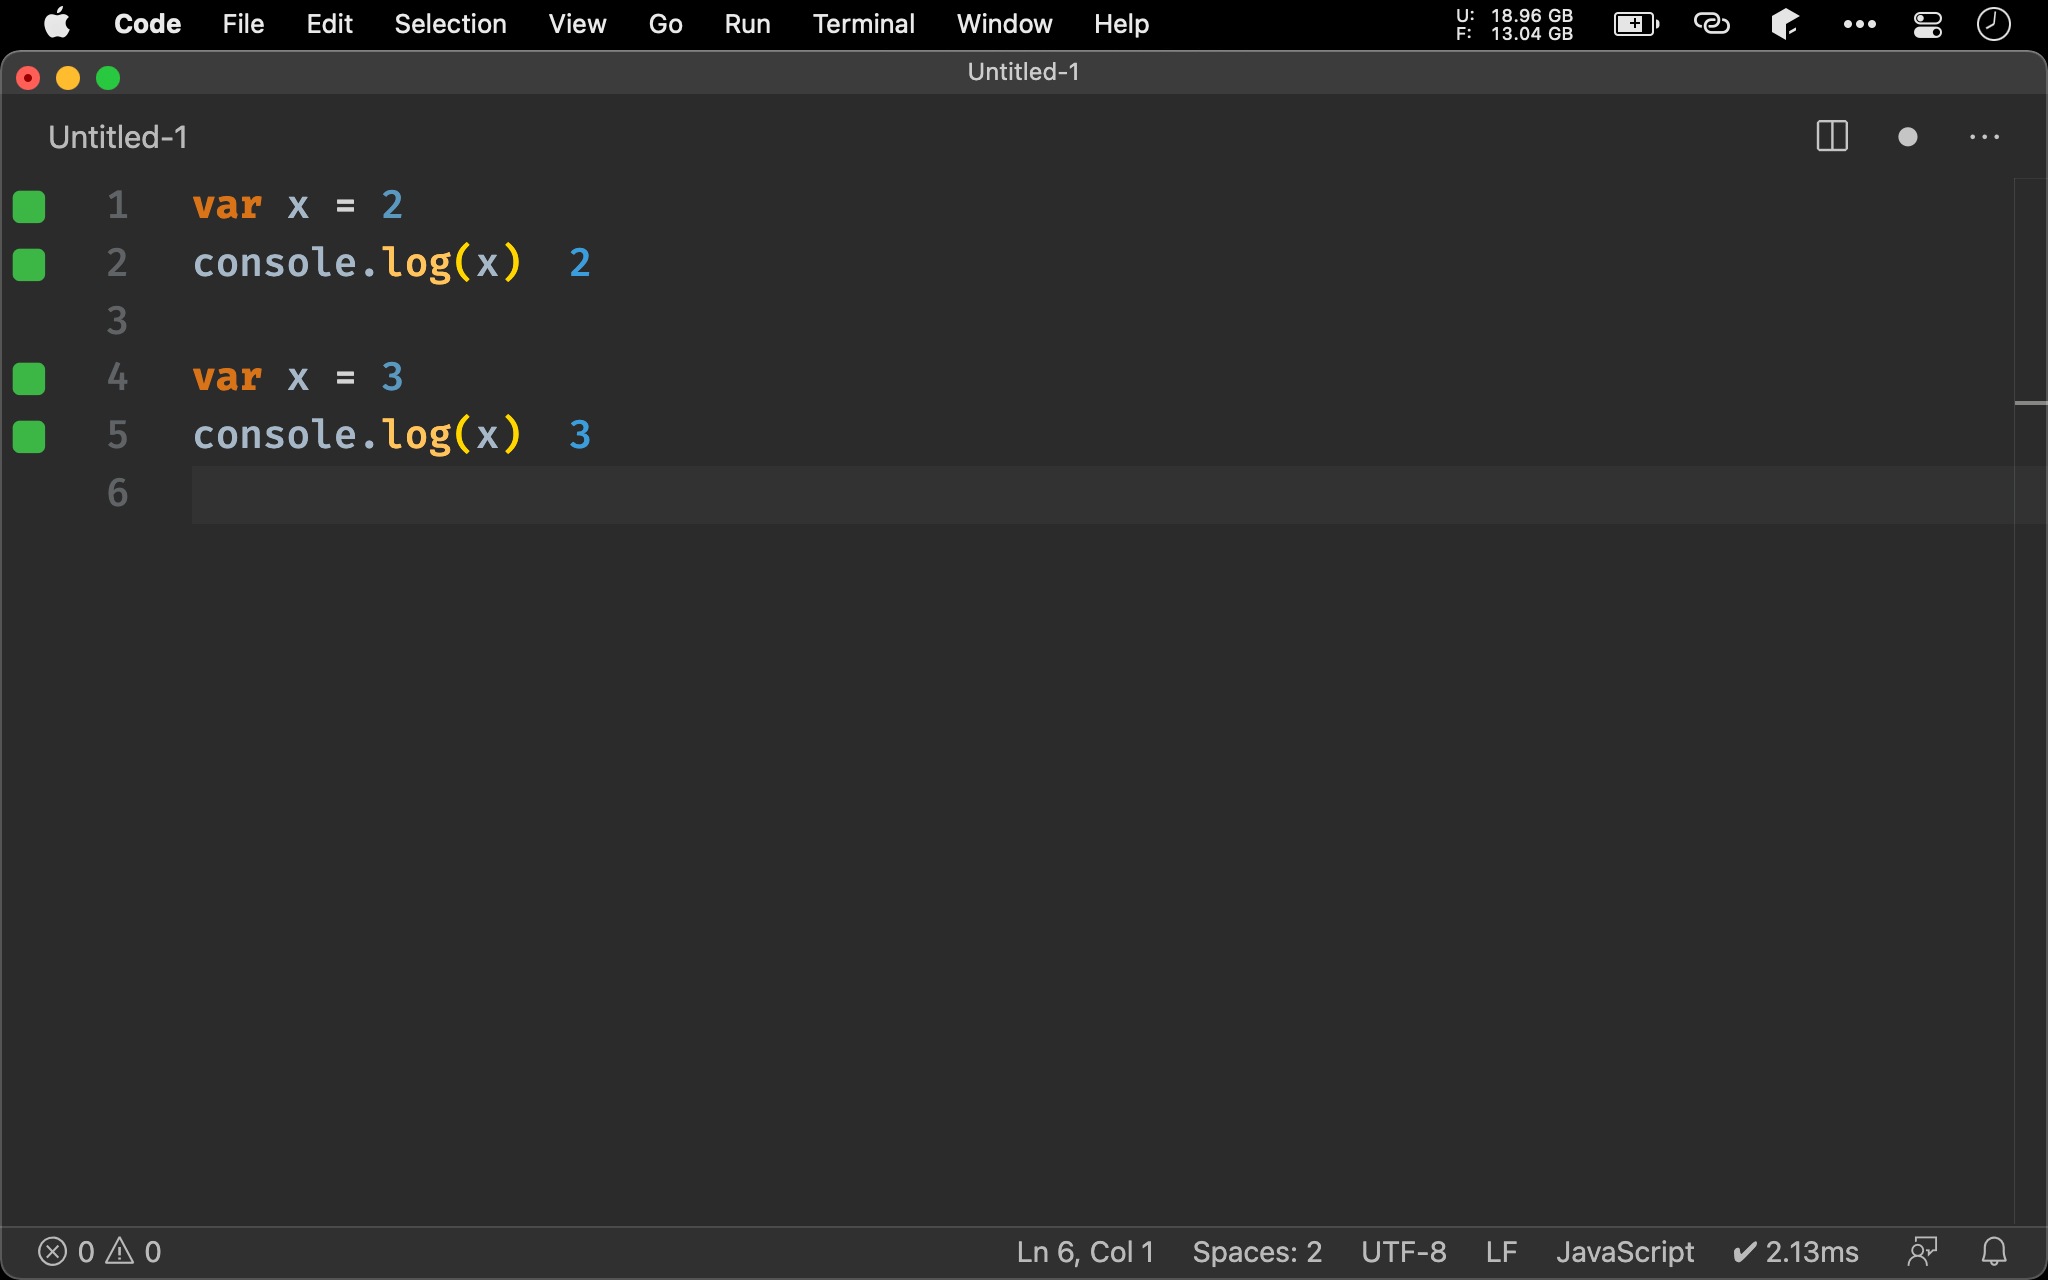This screenshot has height=1280, width=2048.
Task: Click the inline result 3 on line 5
Action: (580, 436)
